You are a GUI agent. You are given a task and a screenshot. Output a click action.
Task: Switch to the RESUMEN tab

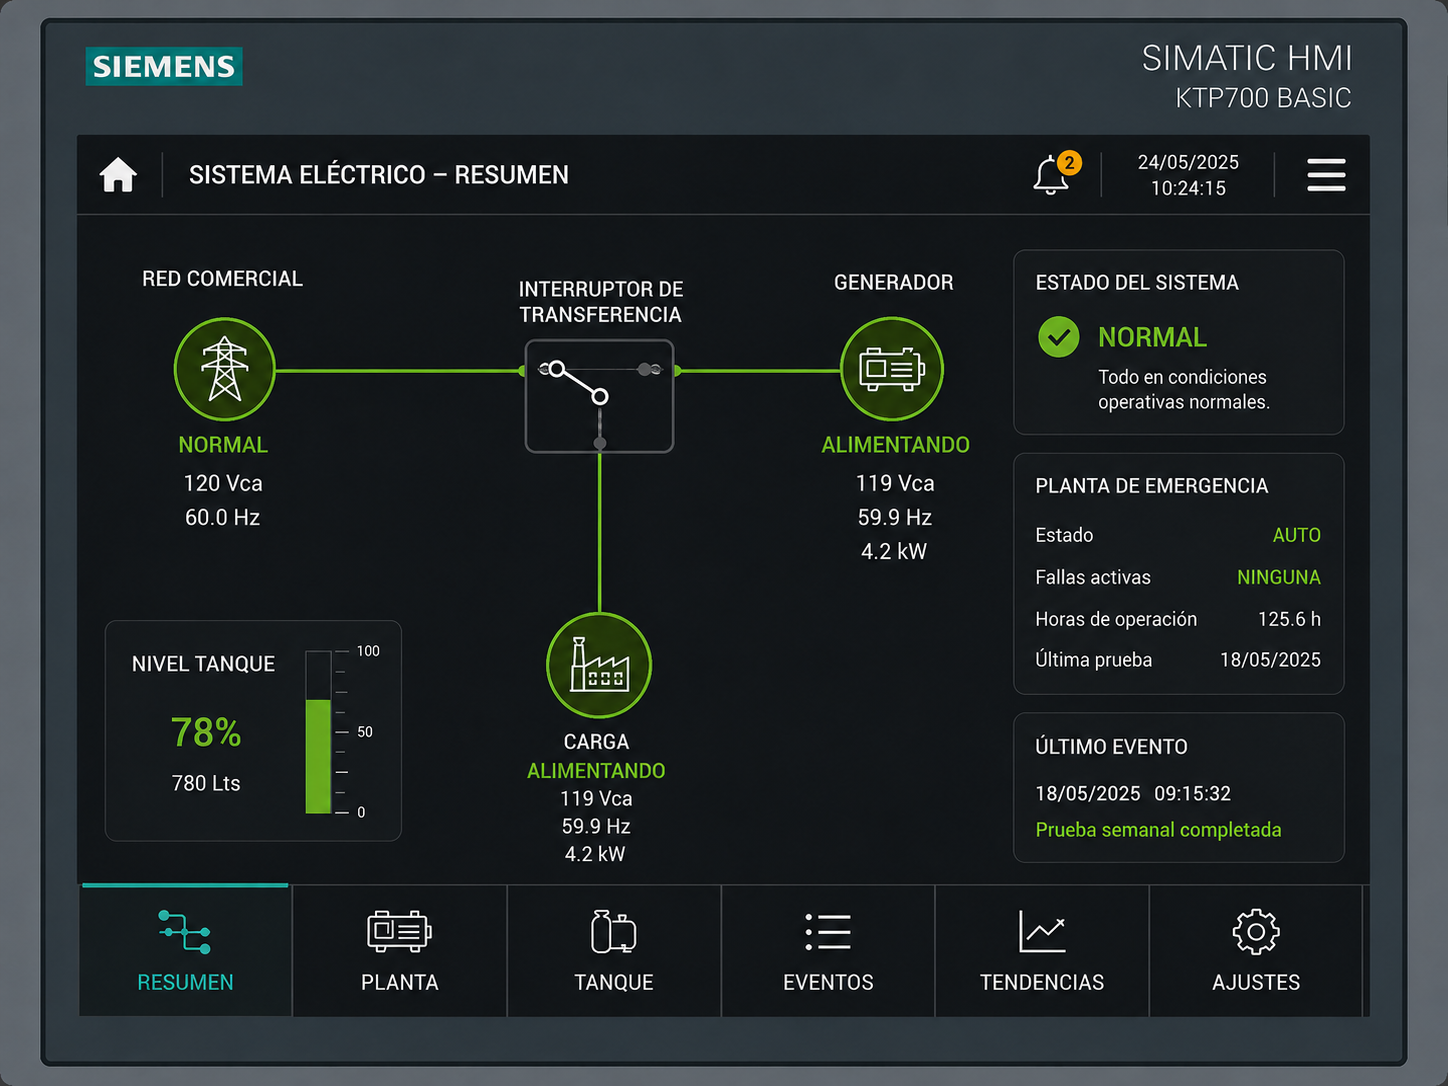tap(185, 951)
